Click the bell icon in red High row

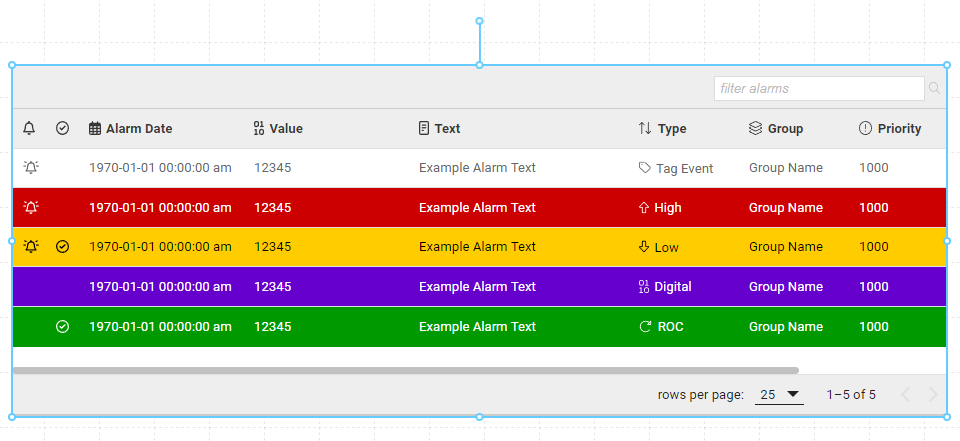click(31, 207)
